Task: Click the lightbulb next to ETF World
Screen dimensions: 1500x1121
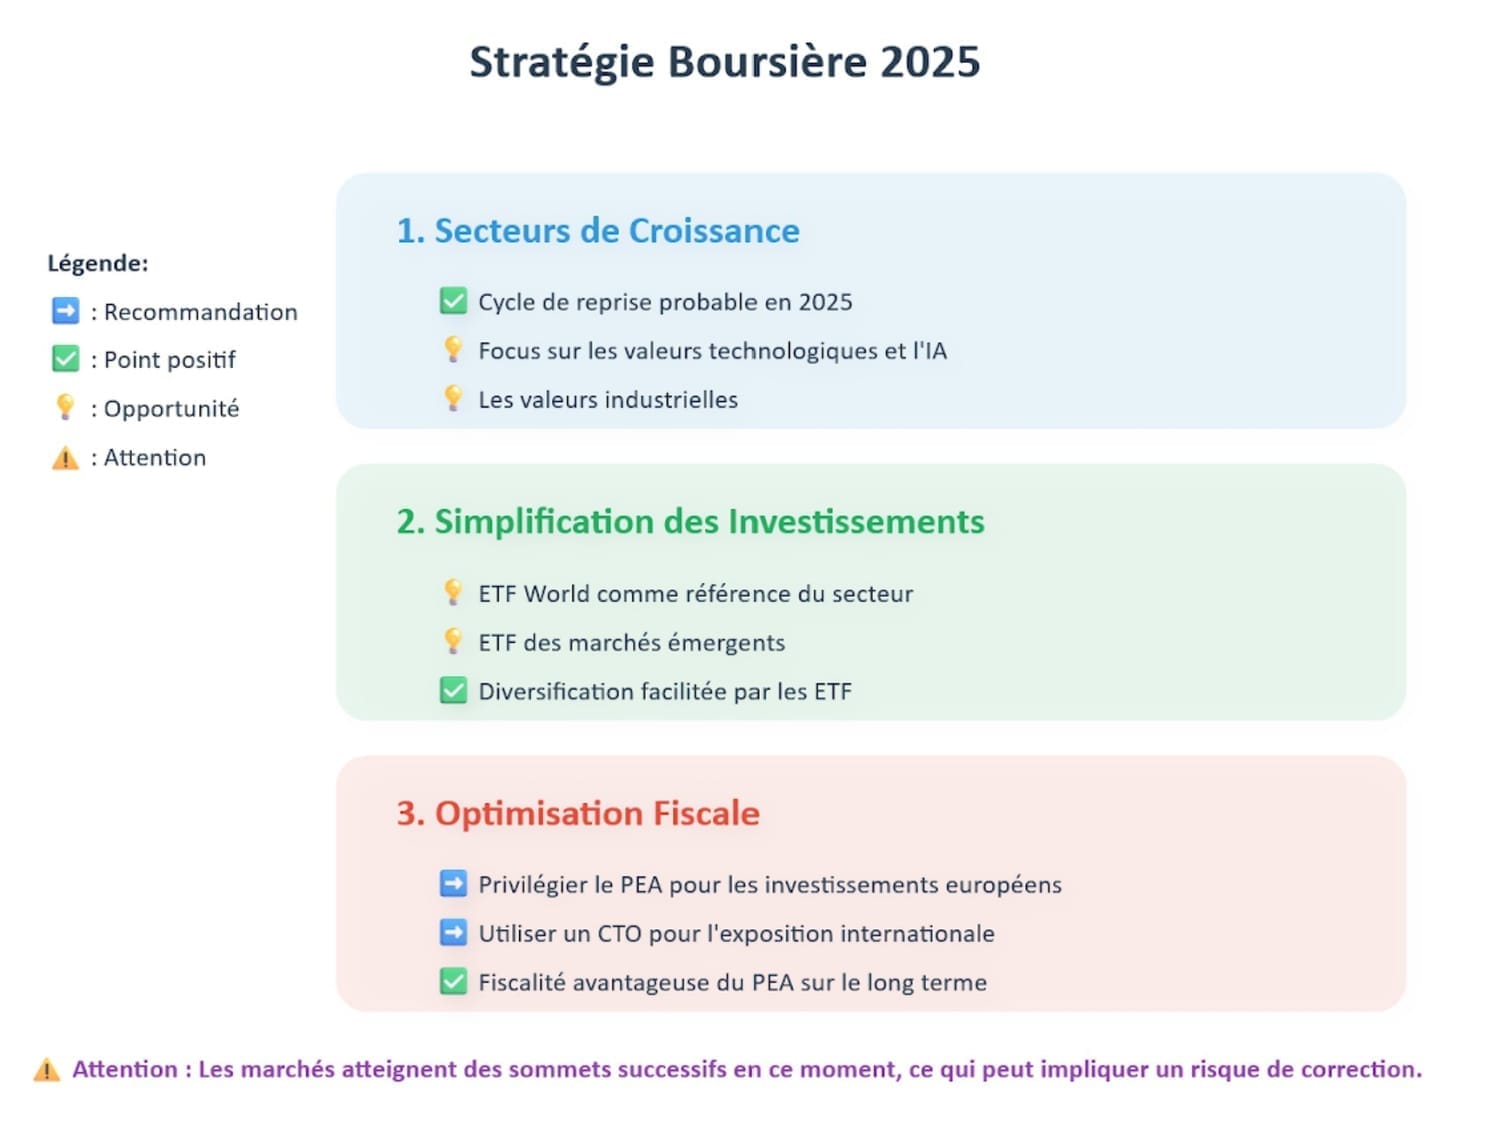Action: tap(453, 592)
